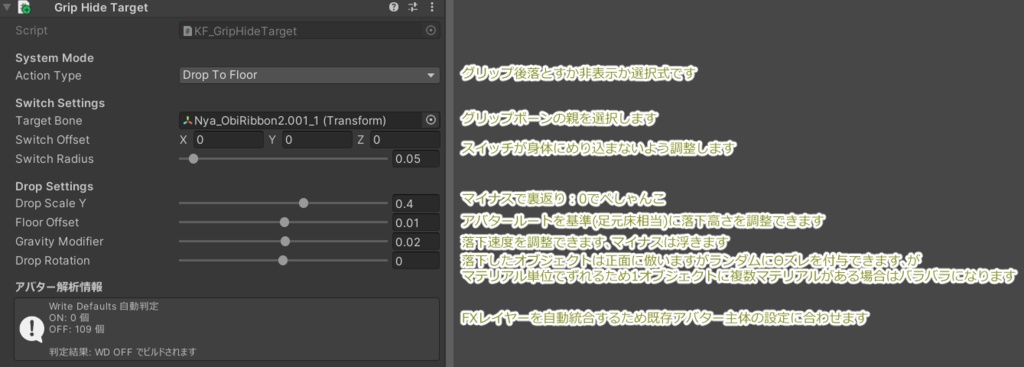
Task: Click the Drop Rotation value field 0
Action: coord(415,261)
